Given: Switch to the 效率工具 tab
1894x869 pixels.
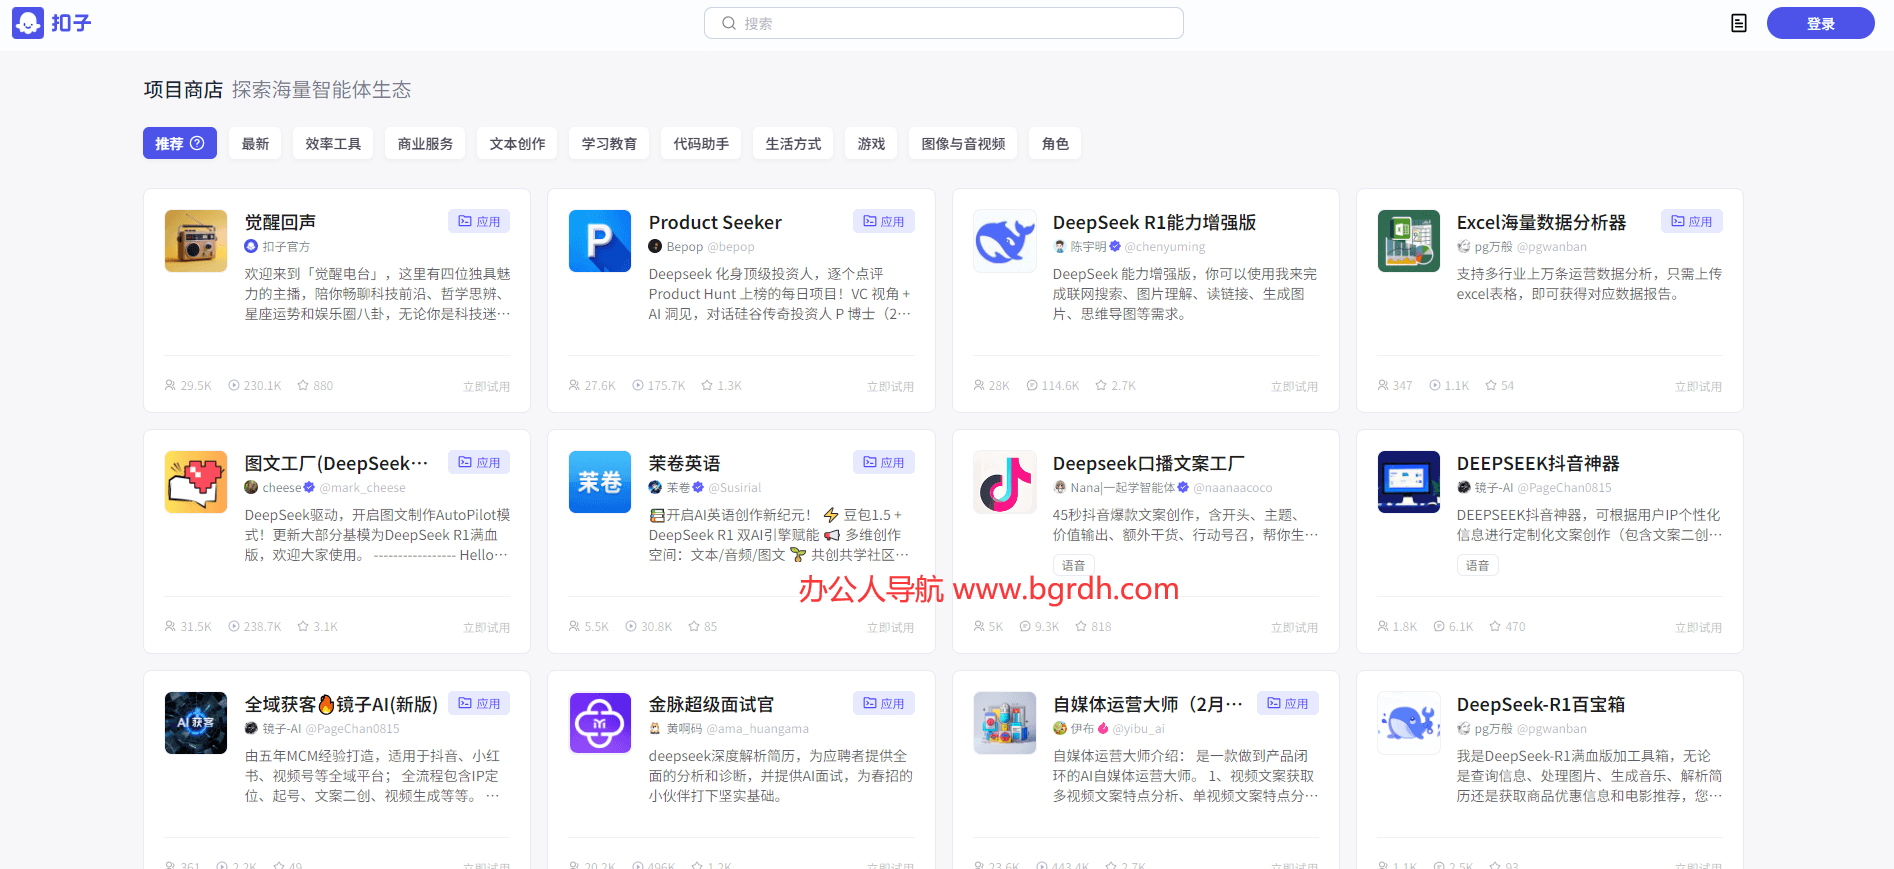Looking at the screenshot, I should coord(333,143).
